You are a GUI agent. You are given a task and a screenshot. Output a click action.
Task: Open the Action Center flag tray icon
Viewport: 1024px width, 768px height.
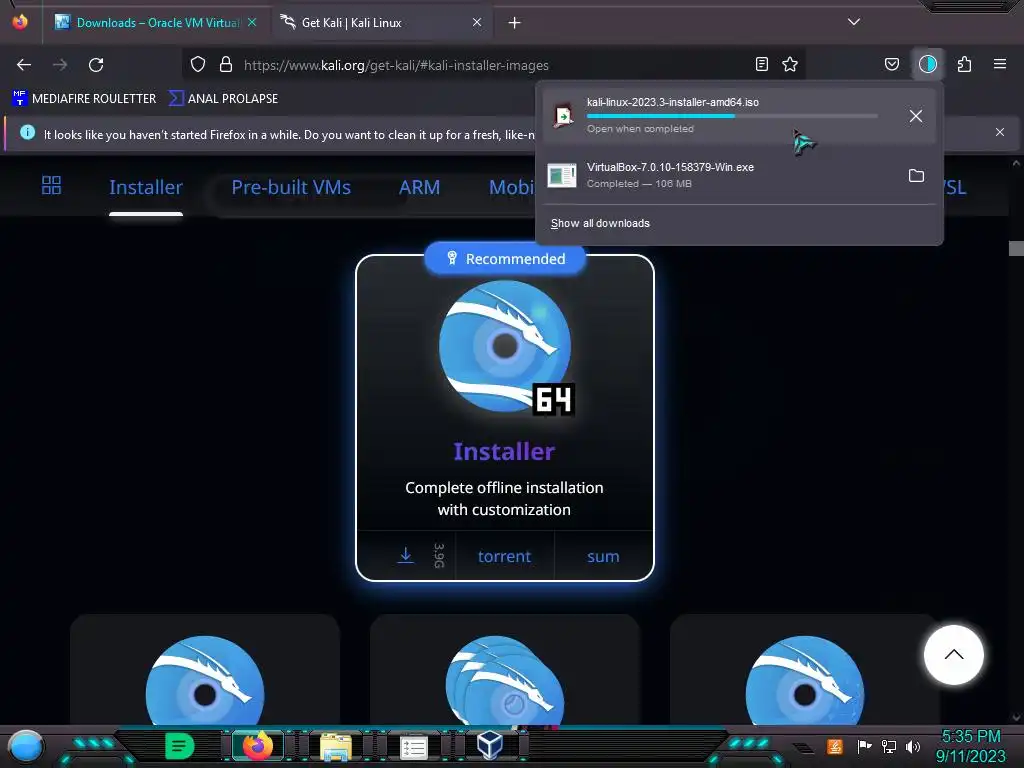[x=864, y=746]
